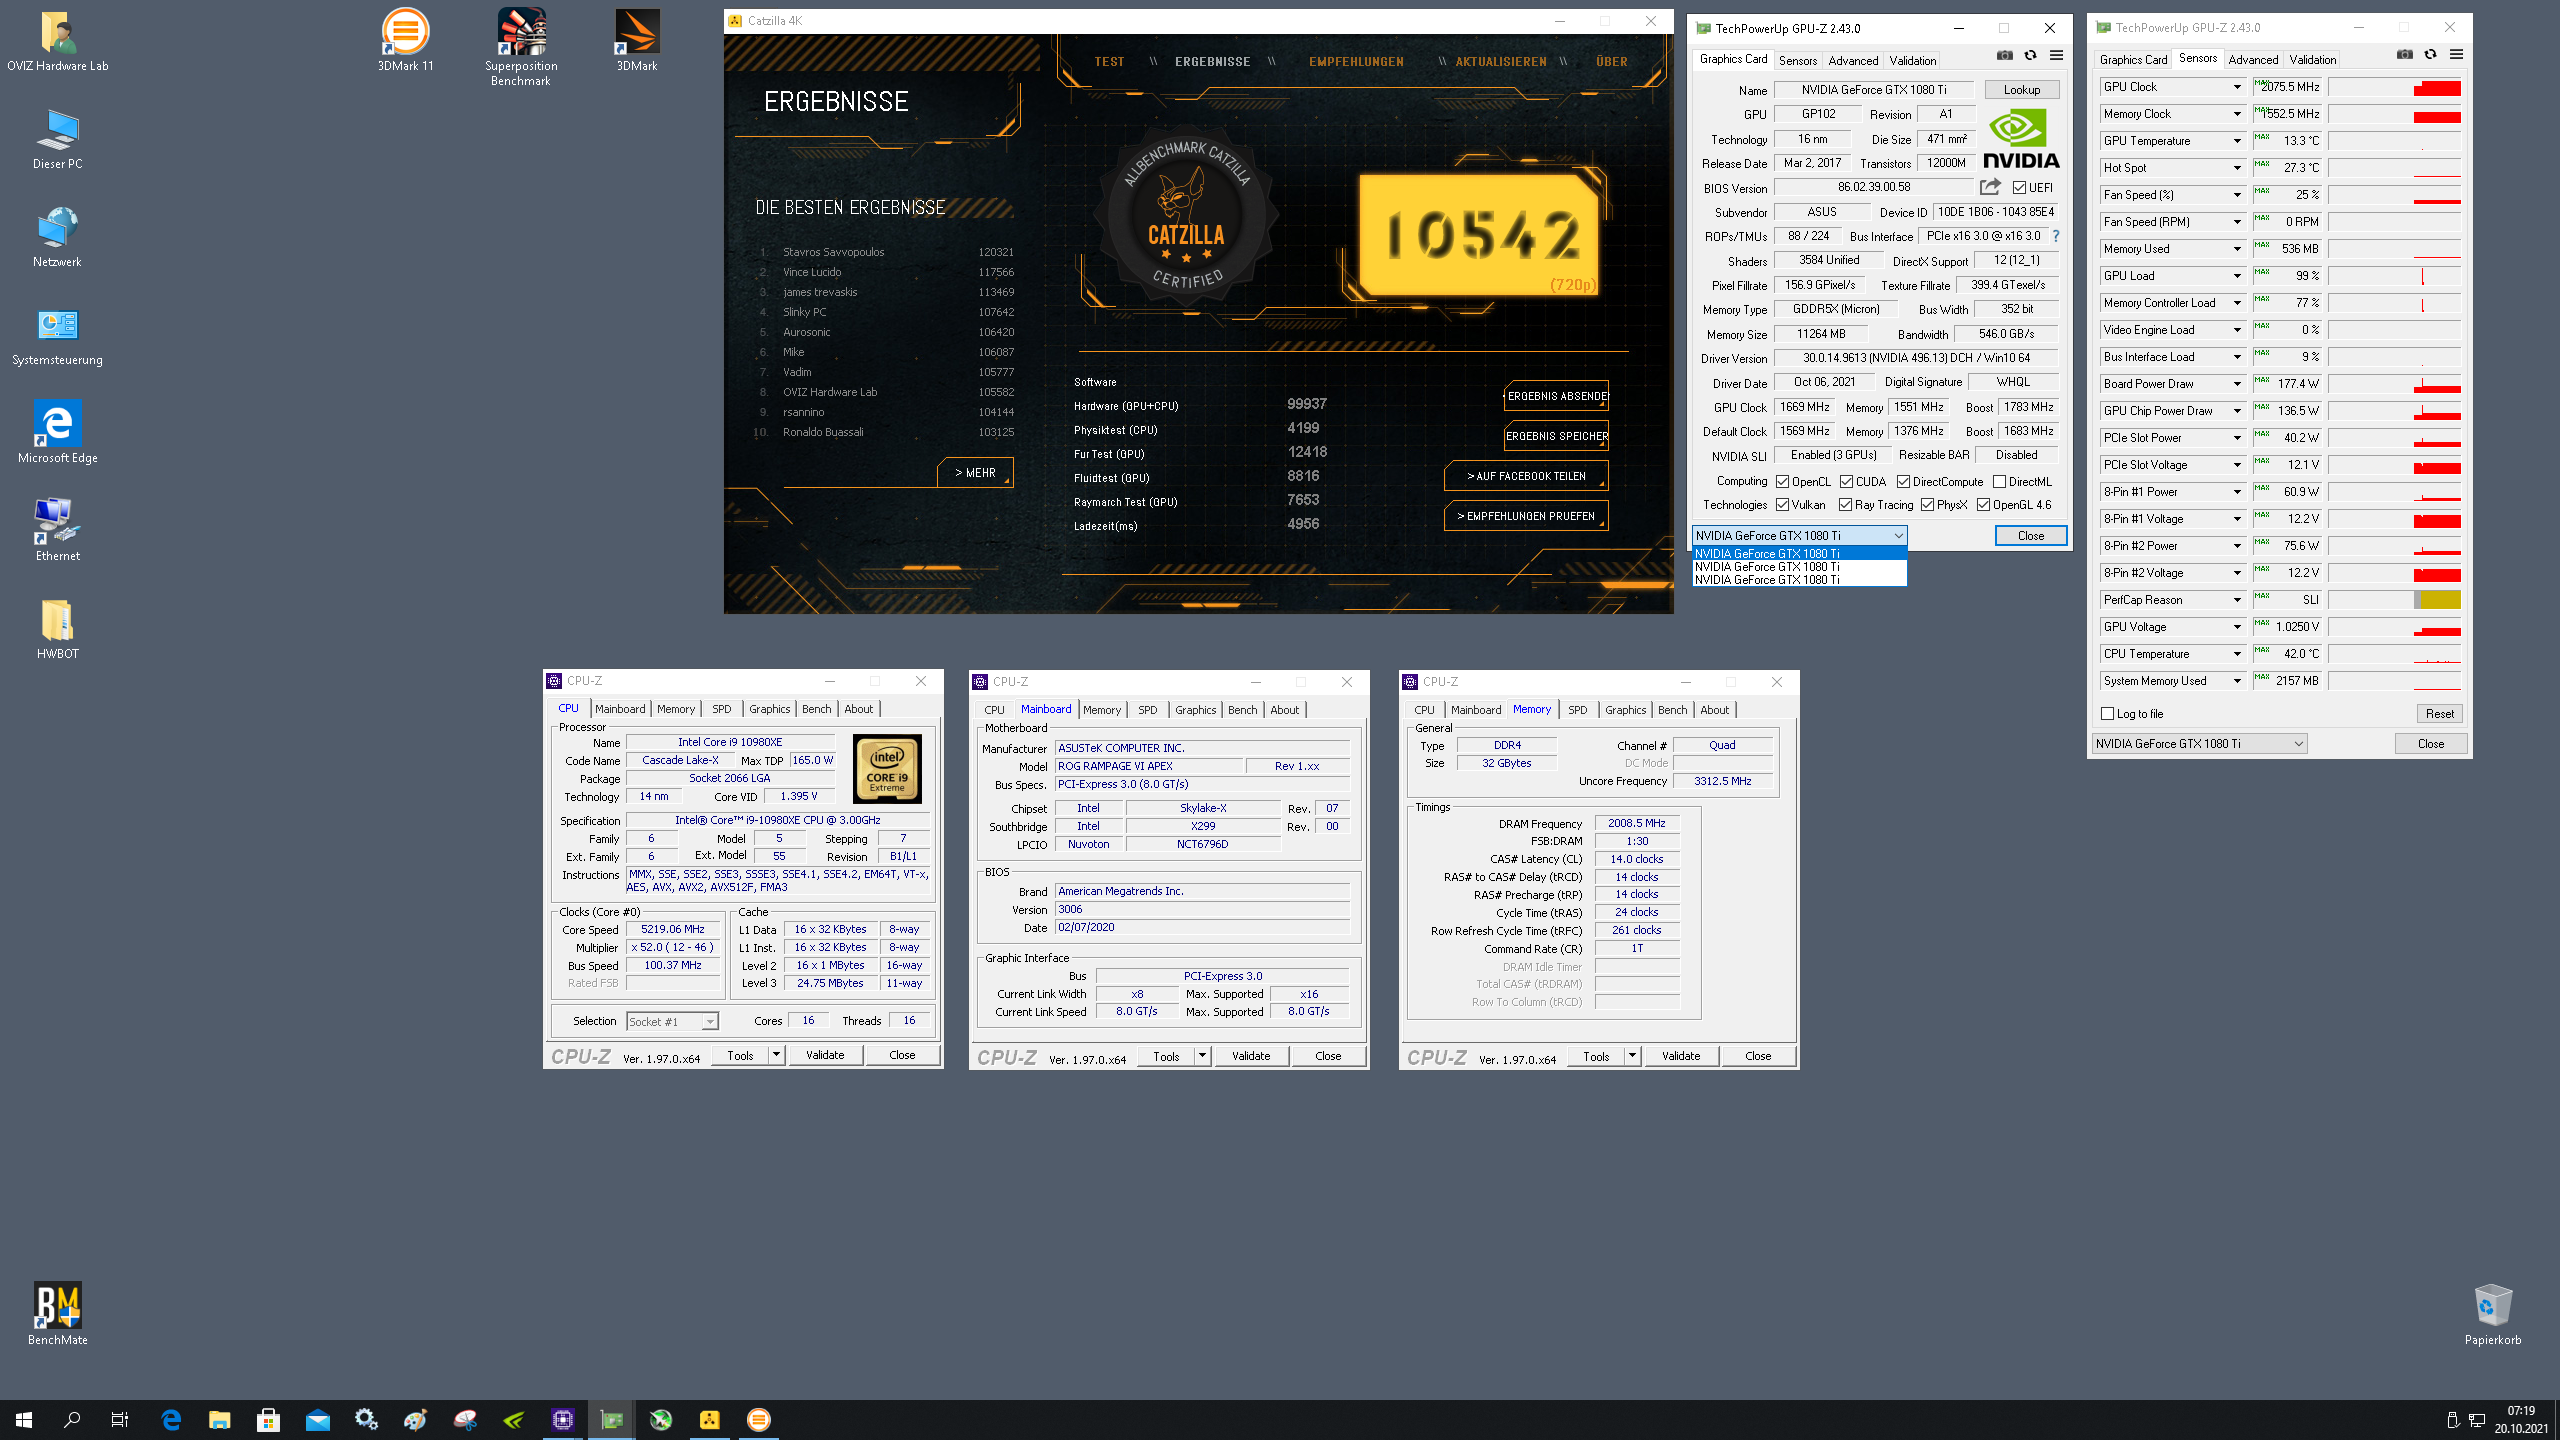Open the Tools dropdown arrow in CPU-Z CPU window
Image resolution: width=2560 pixels, height=1440 pixels.
776,1055
